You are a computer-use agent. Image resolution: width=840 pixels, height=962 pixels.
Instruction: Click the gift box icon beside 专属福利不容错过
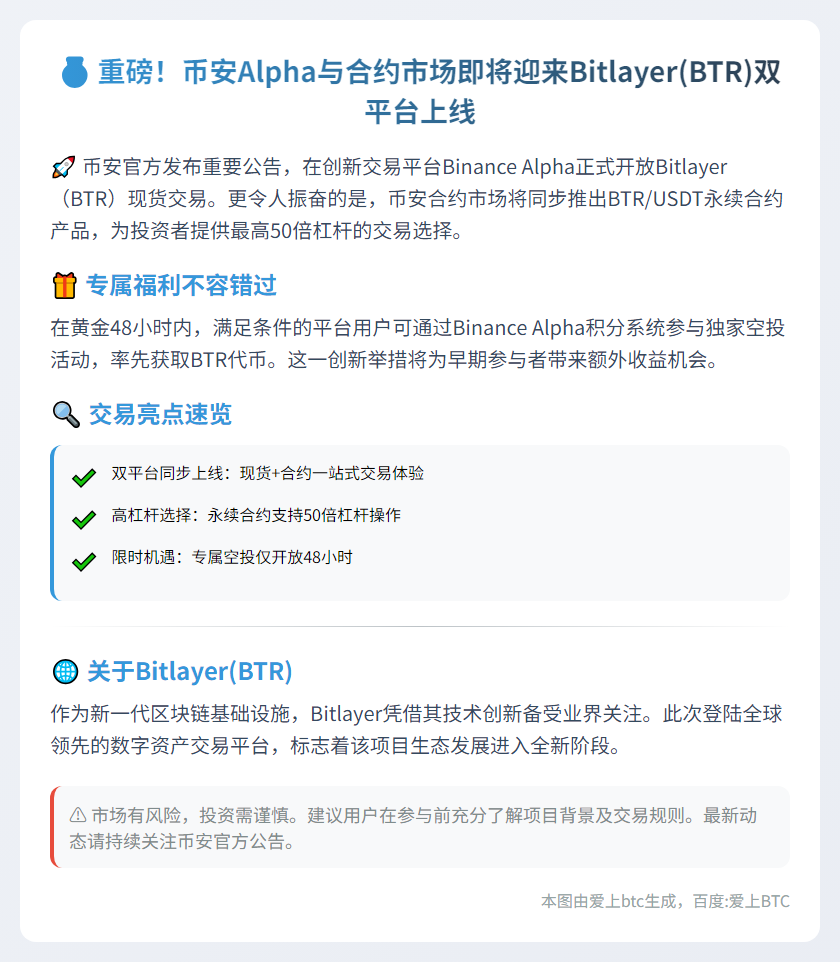click(64, 286)
